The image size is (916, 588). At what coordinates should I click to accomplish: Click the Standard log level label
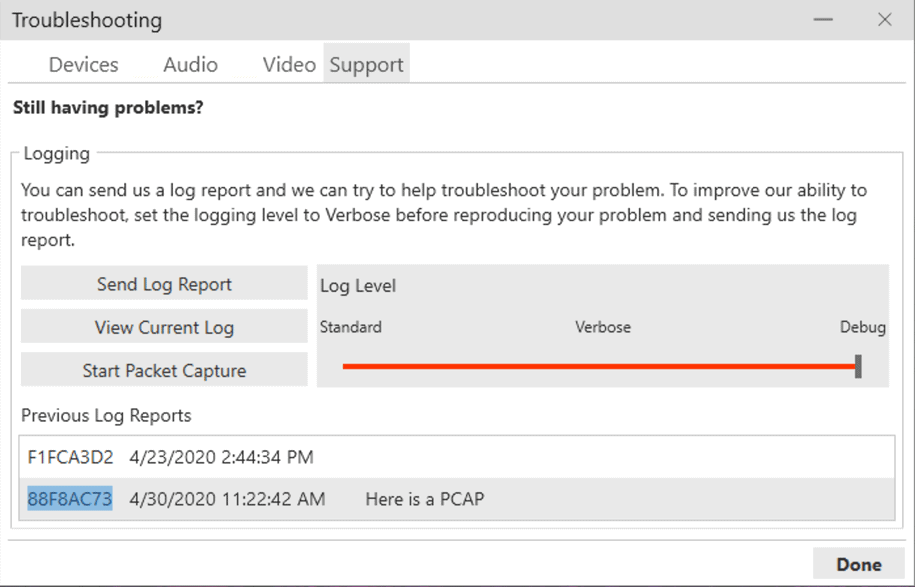coord(351,327)
